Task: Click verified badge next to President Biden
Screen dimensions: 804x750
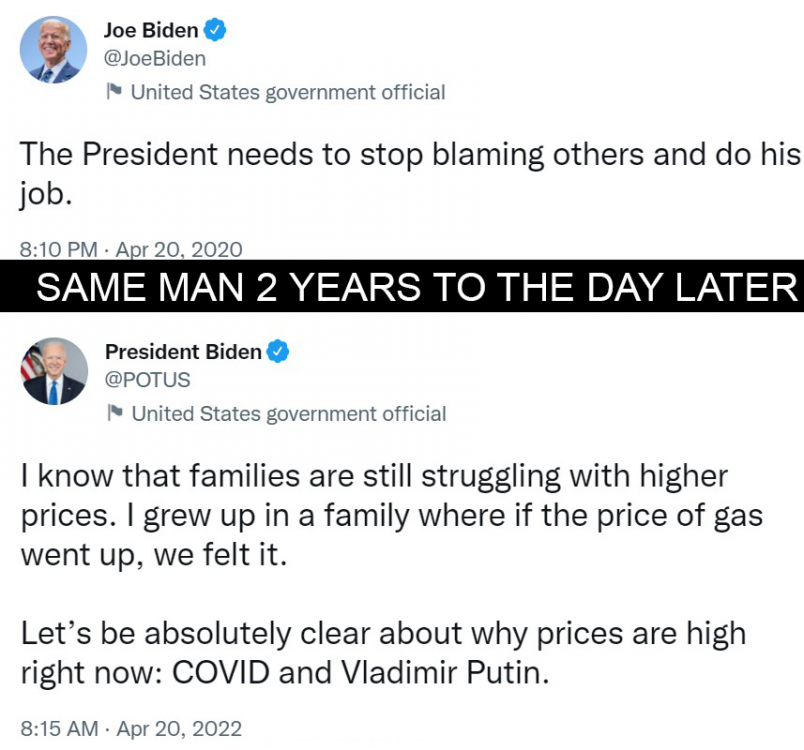Action: [278, 351]
